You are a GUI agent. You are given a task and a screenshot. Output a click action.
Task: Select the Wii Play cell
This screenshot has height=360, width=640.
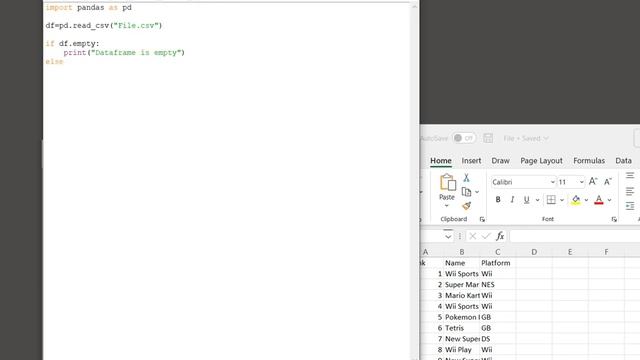pos(462,349)
